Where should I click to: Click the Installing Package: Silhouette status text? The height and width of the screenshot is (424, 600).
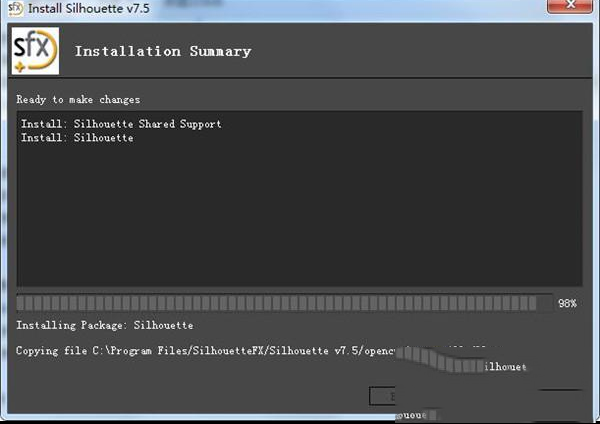pyautogui.click(x=105, y=326)
